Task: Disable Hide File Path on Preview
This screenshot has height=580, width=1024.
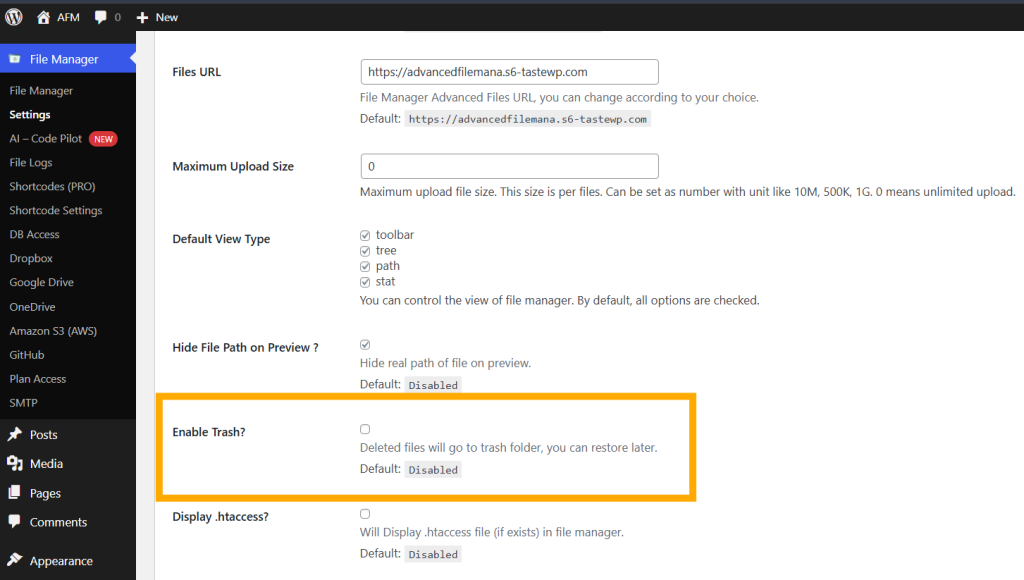Action: tap(365, 344)
